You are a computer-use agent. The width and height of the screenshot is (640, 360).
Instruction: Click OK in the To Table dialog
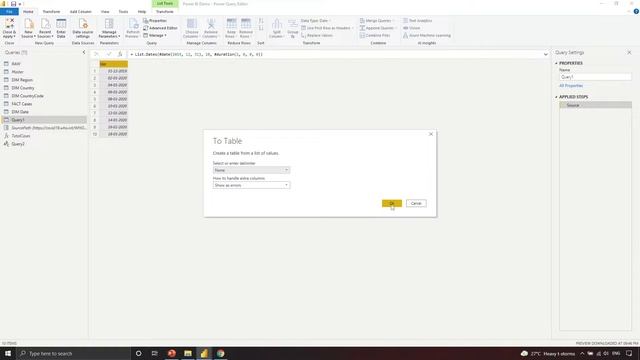pos(392,203)
